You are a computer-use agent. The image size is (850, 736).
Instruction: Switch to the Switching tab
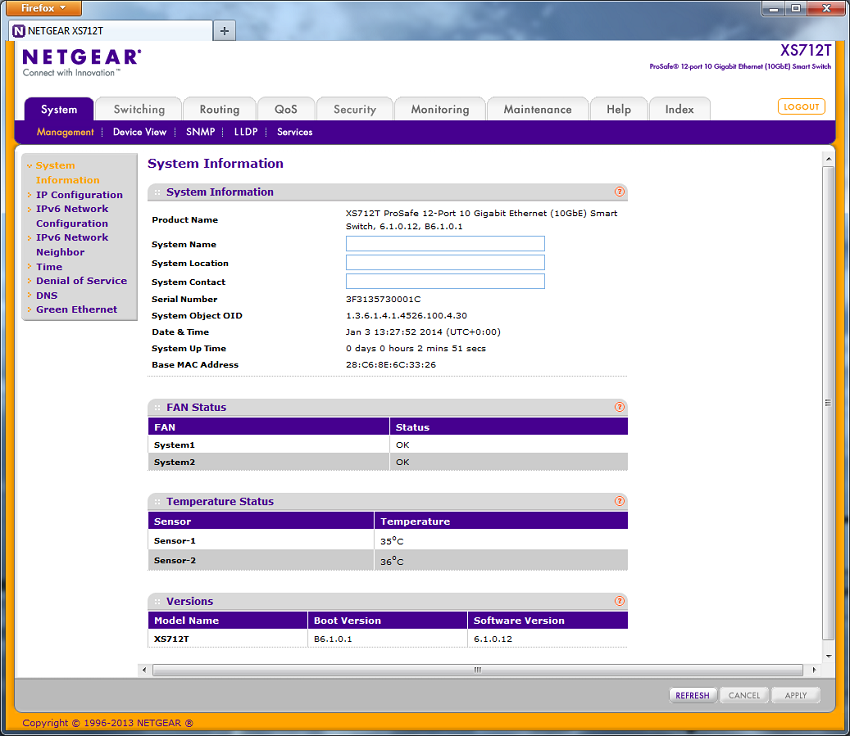point(139,109)
